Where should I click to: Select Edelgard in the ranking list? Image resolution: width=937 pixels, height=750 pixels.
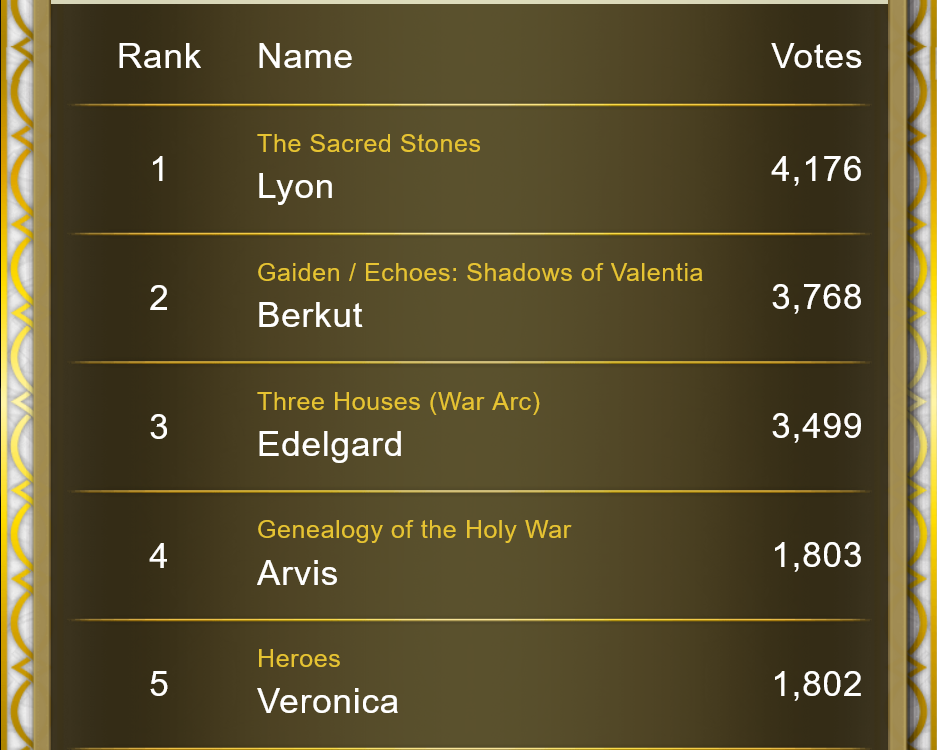(330, 445)
